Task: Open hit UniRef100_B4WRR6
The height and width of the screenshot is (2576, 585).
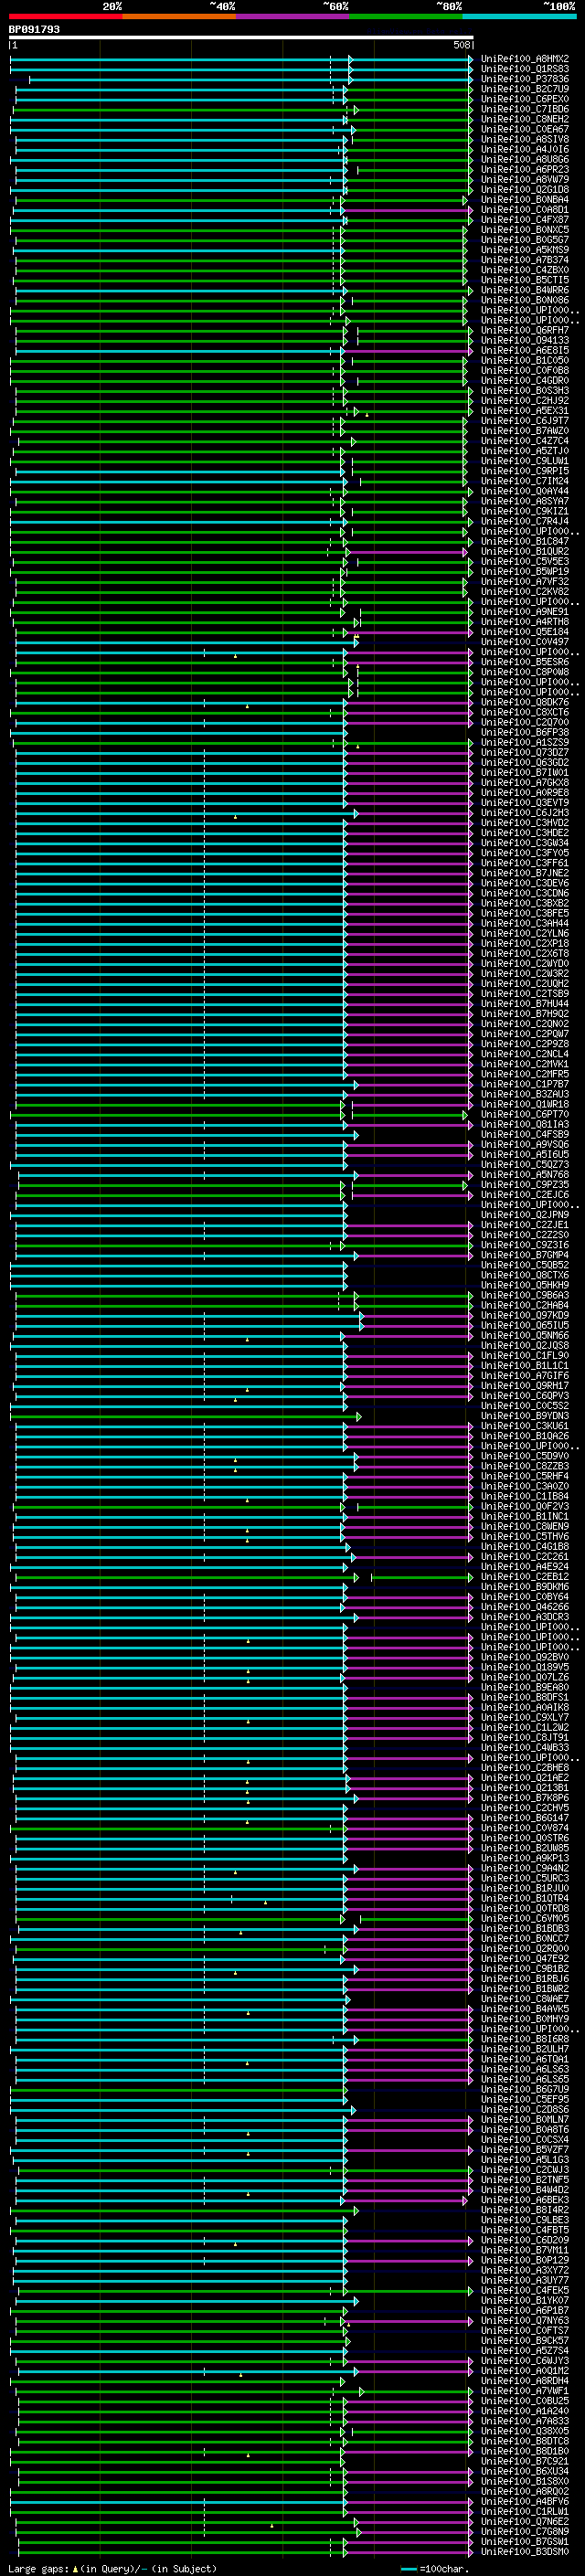Action: [x=525, y=290]
